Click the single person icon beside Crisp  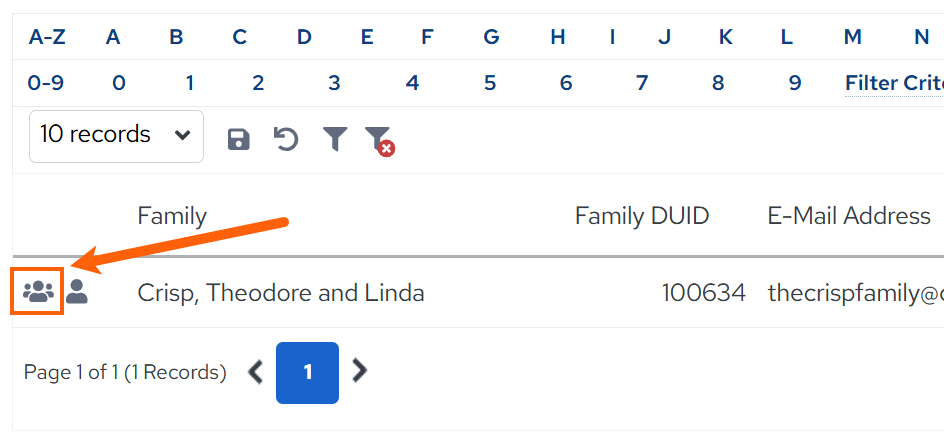click(76, 292)
